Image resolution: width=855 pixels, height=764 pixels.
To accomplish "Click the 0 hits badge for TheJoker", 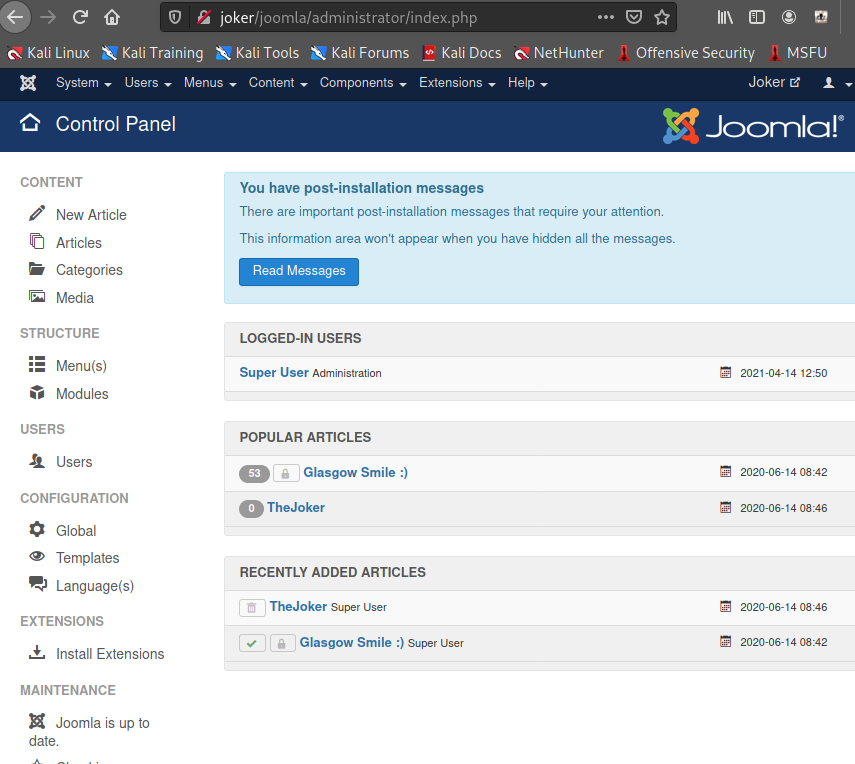I will tap(251, 509).
